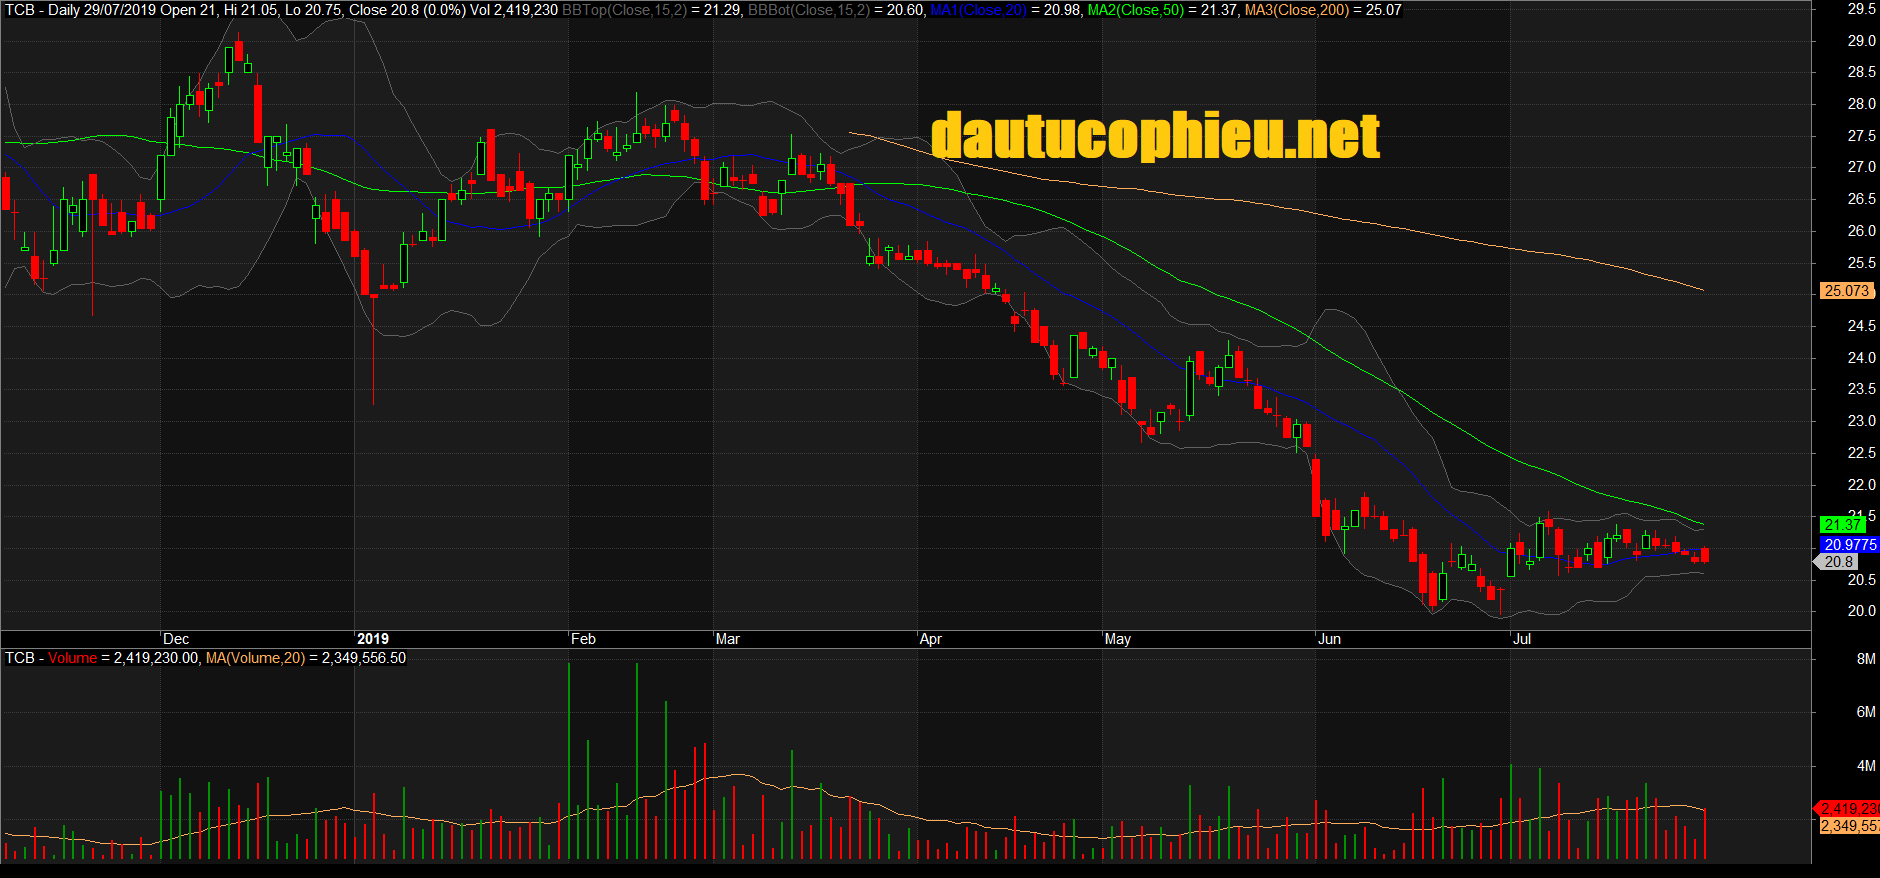Select the BBBot(Close,15,2) indicator label

click(x=808, y=10)
